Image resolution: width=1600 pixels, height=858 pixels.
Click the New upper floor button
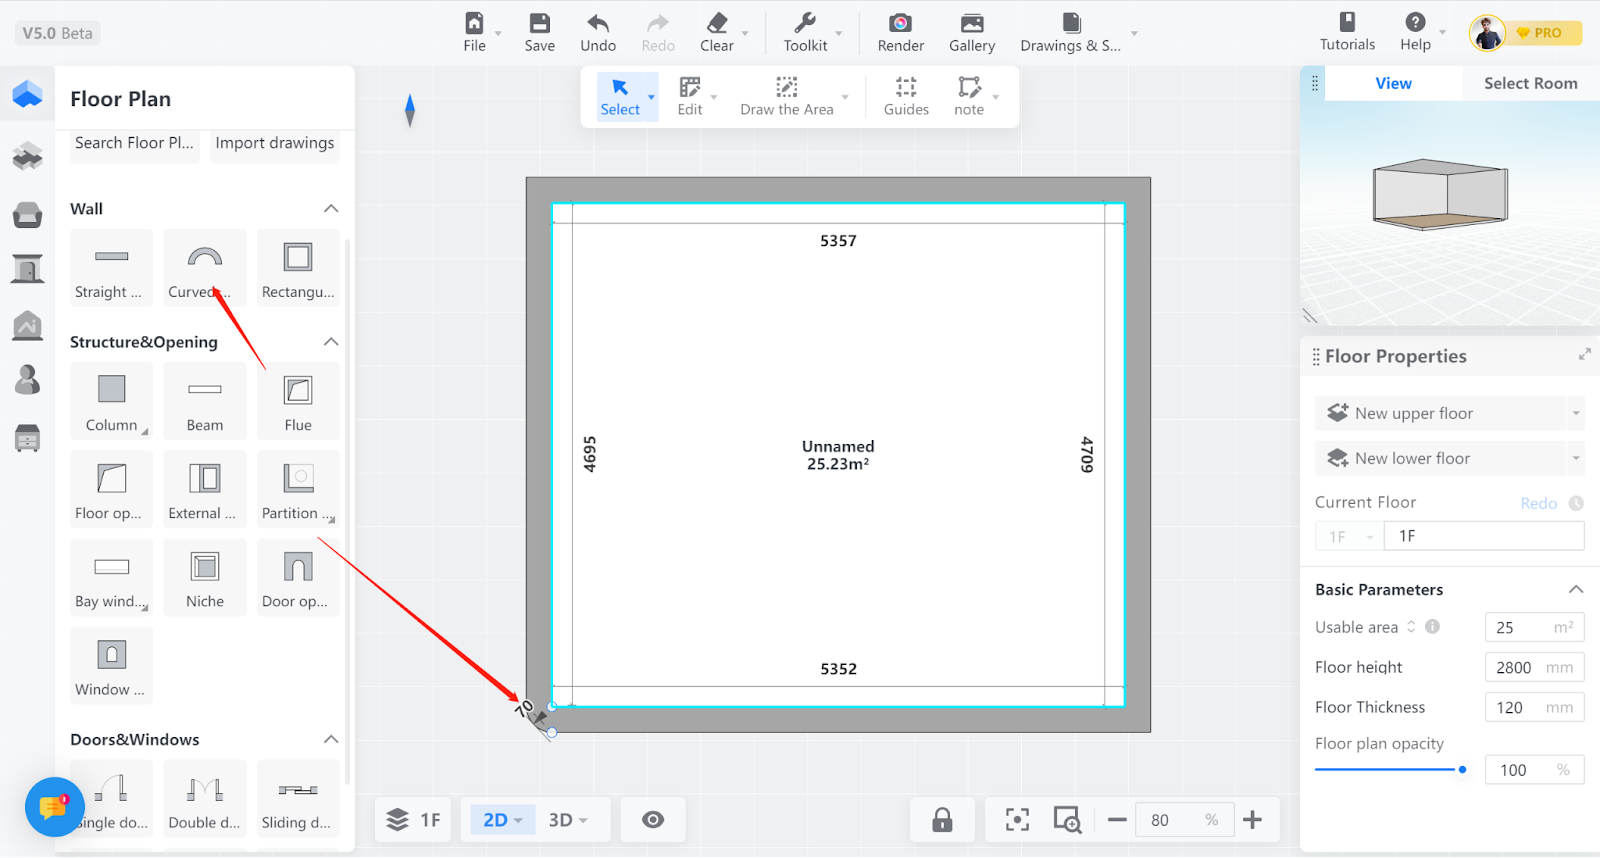pyautogui.click(x=1440, y=413)
